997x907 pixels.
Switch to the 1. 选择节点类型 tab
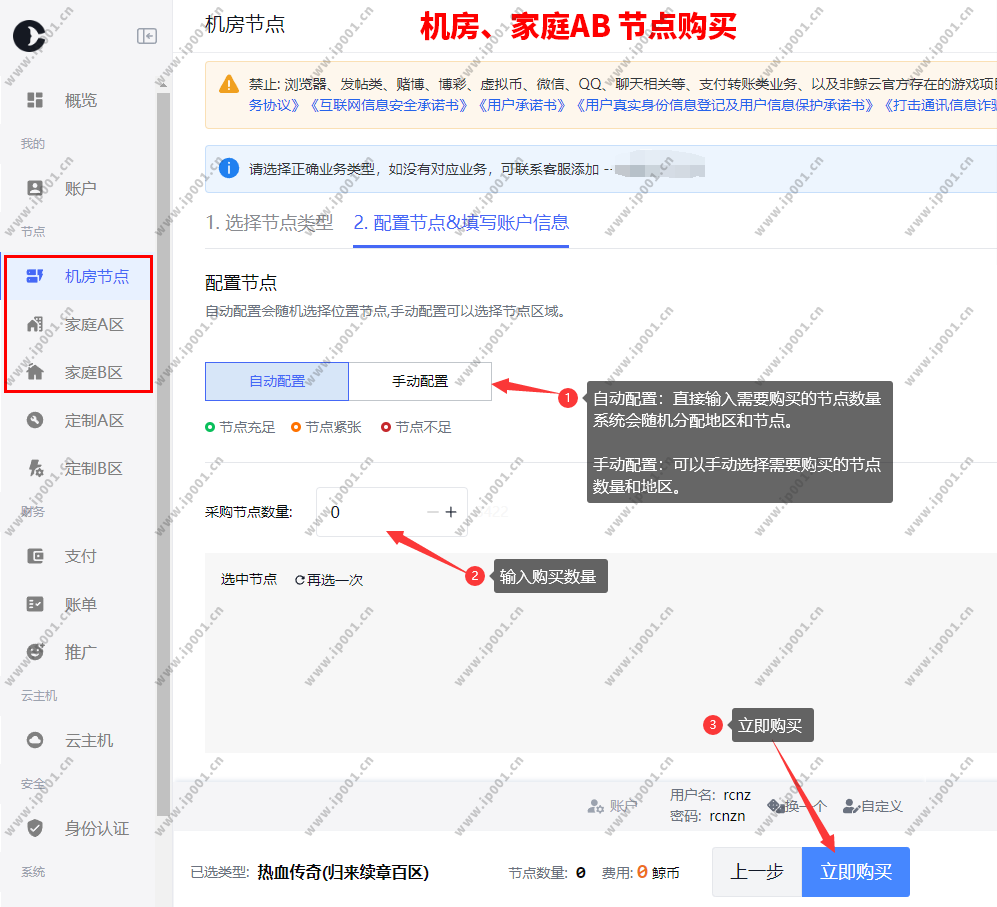269,223
